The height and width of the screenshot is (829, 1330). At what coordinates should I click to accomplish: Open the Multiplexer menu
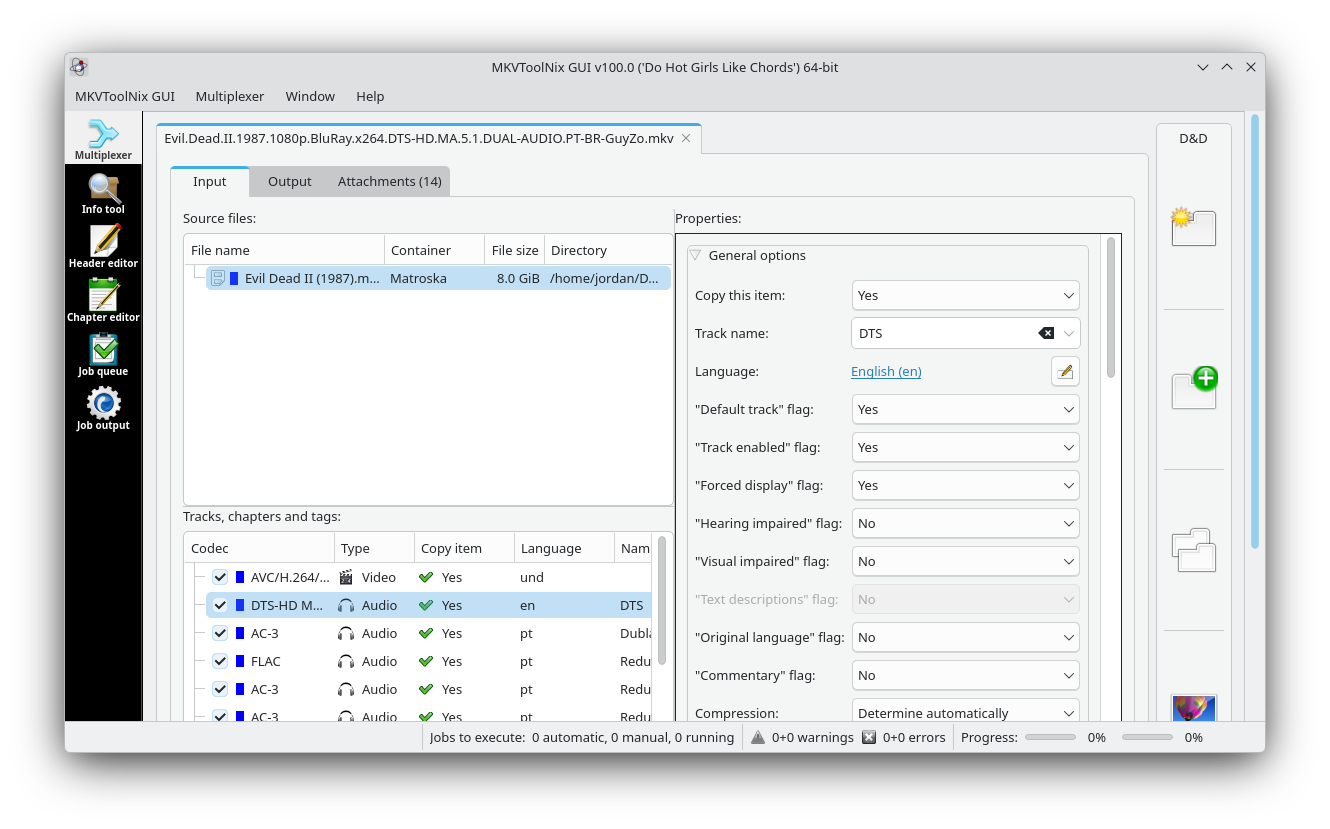[x=230, y=96]
